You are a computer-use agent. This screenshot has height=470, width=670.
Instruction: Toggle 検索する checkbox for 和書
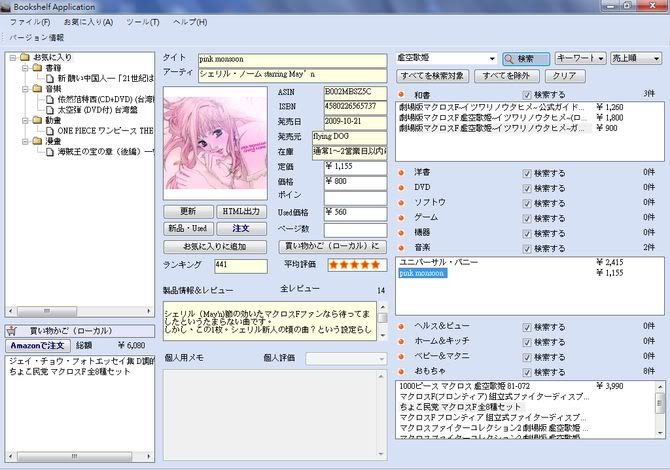pos(527,95)
